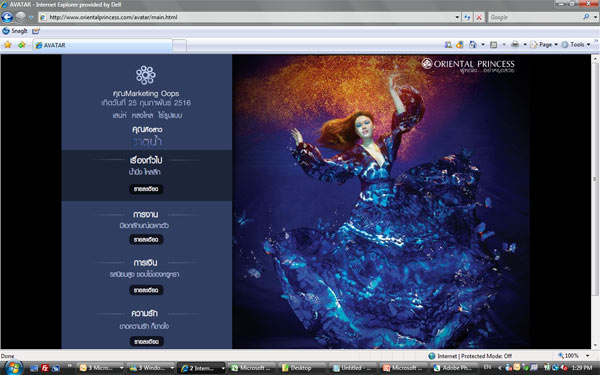Open the recent pages dropdown arrow

[x=31, y=17]
